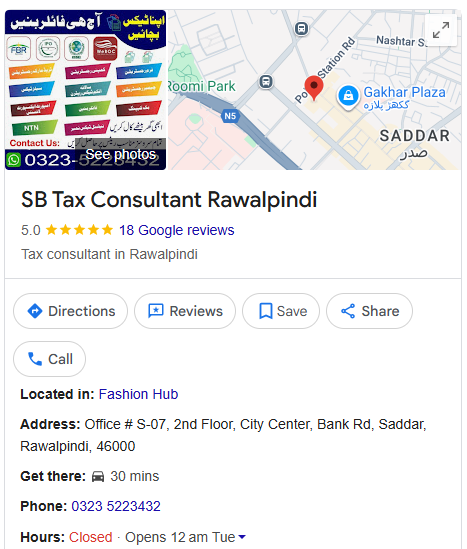Viewport: 467px width, 549px height.
Task: Click the red location pin on map
Action: pyautogui.click(x=314, y=88)
